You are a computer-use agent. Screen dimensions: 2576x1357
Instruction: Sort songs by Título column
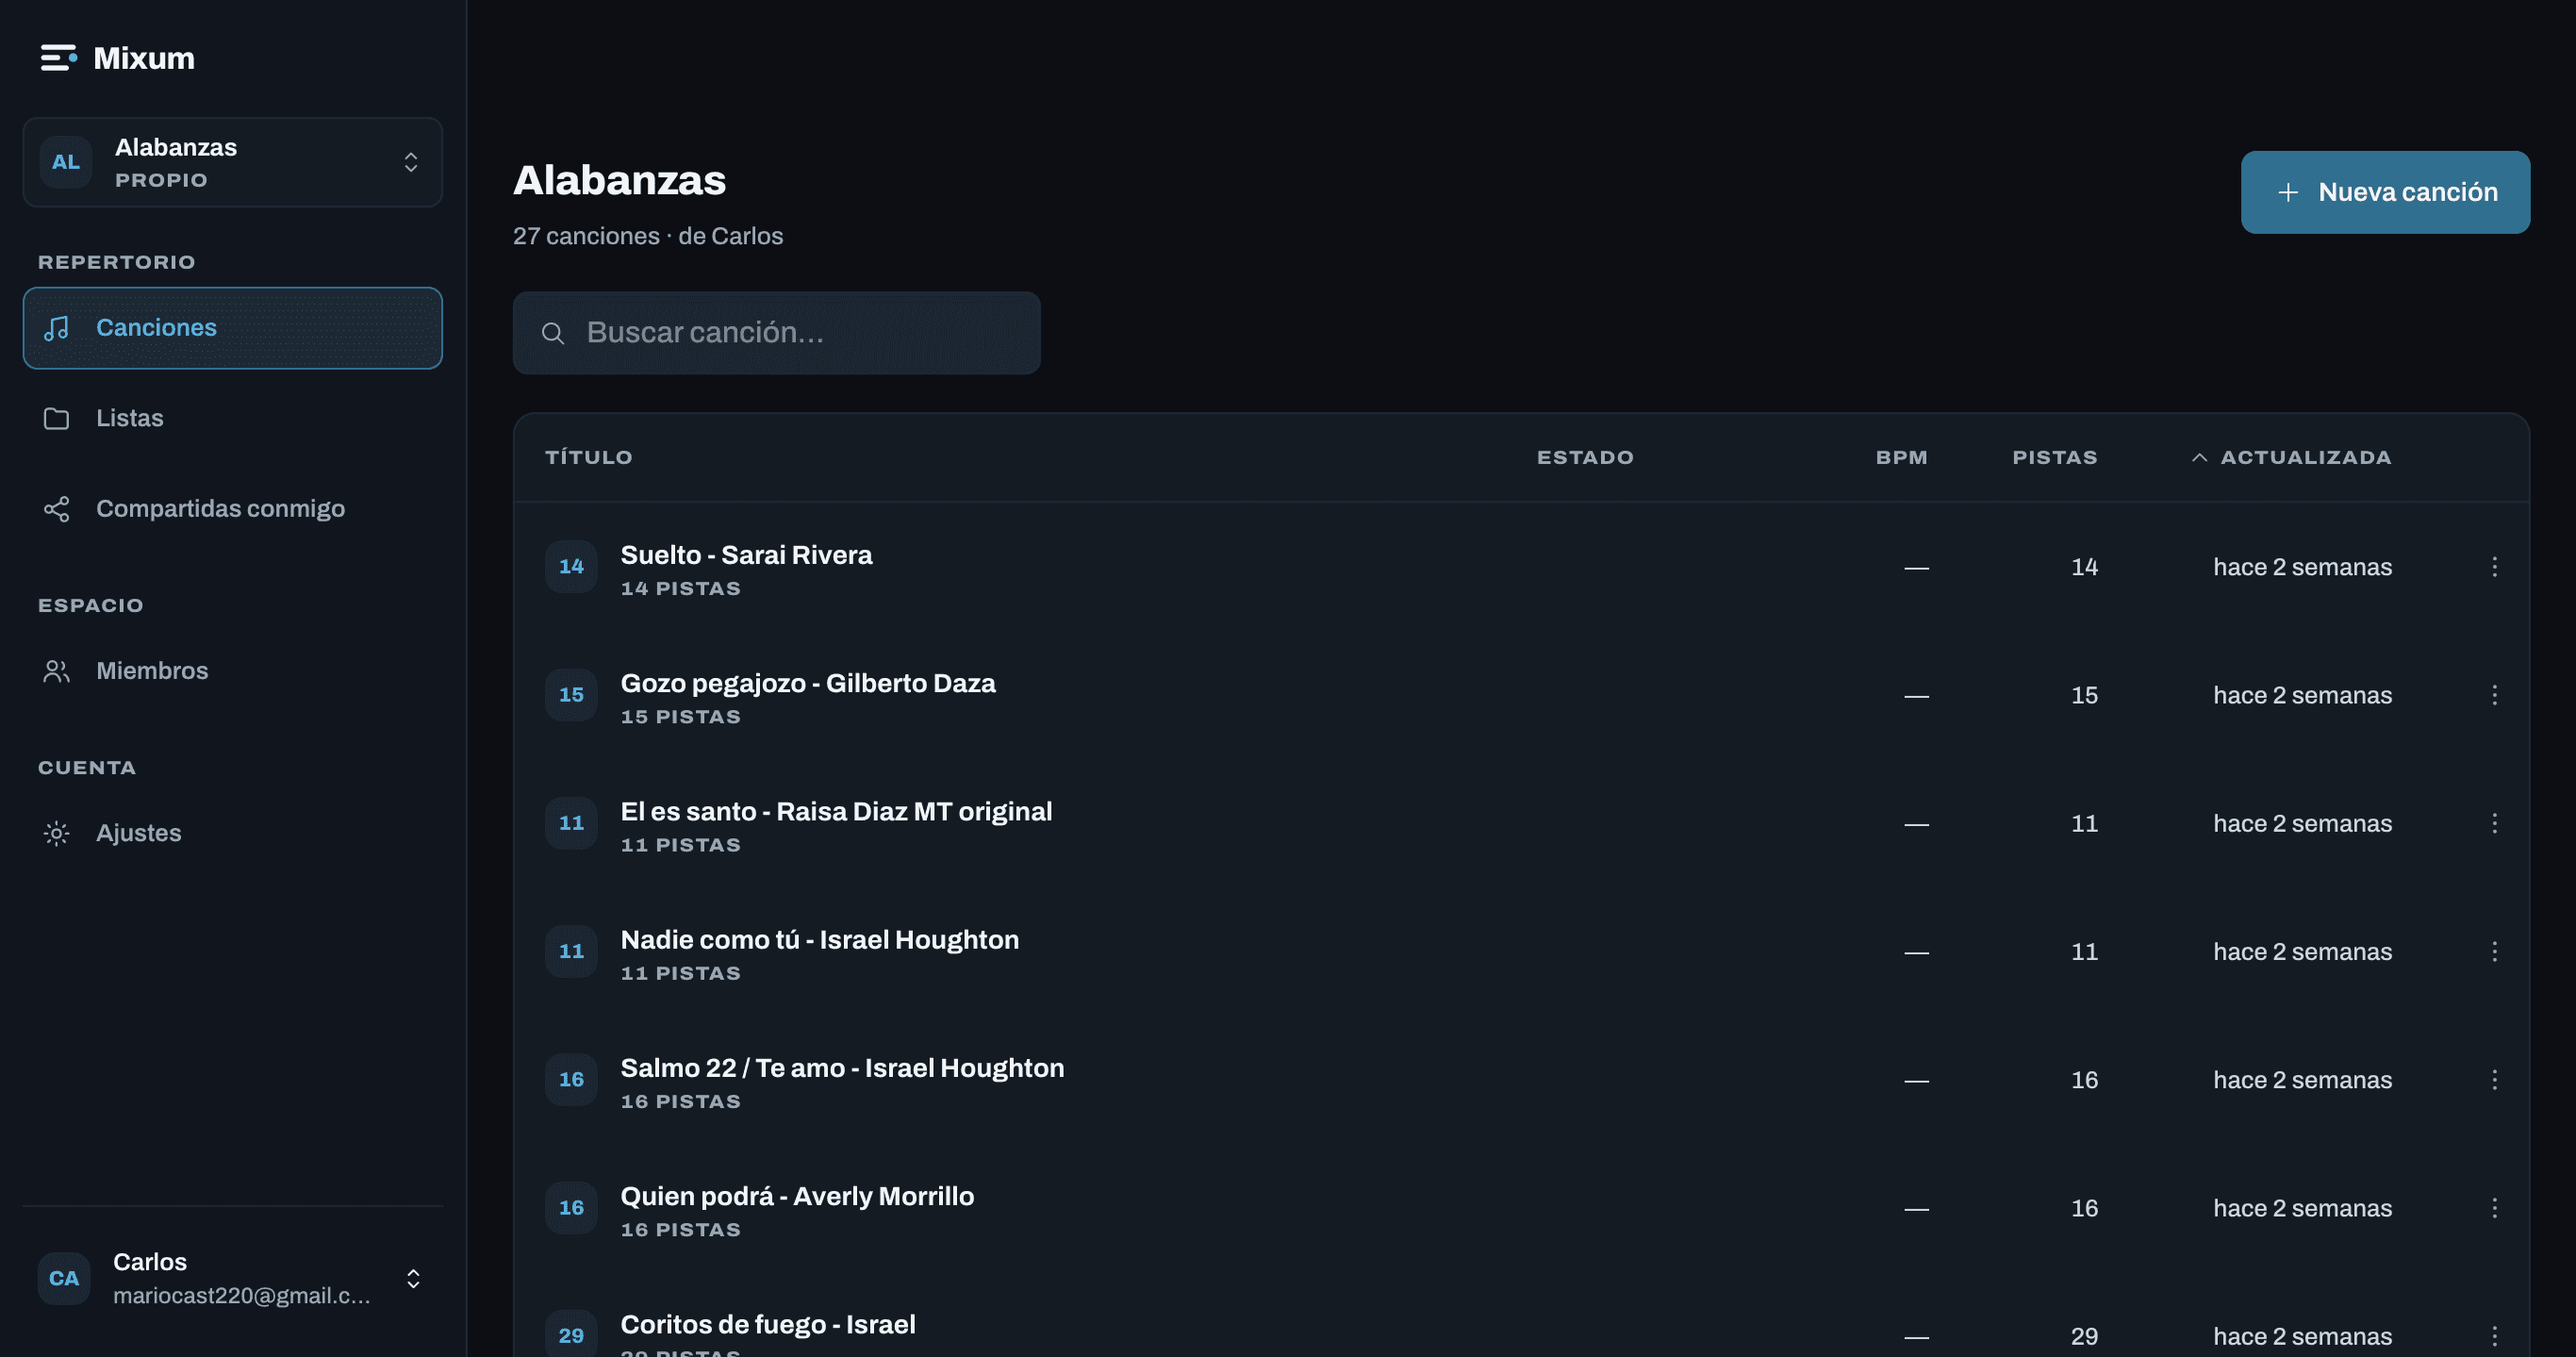588,457
